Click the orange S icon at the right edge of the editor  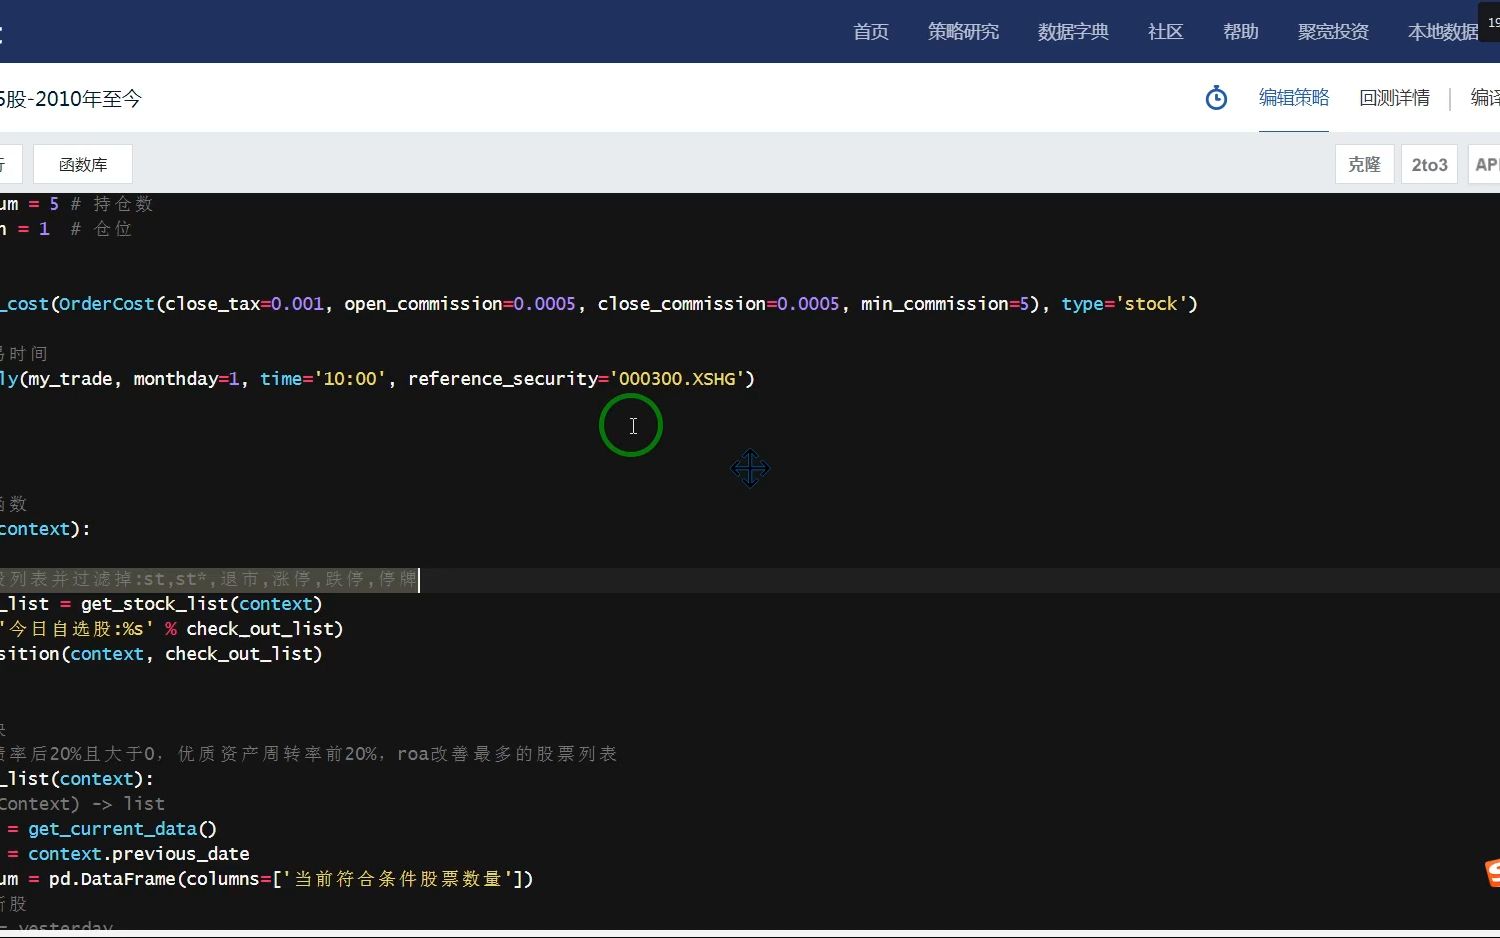1492,872
